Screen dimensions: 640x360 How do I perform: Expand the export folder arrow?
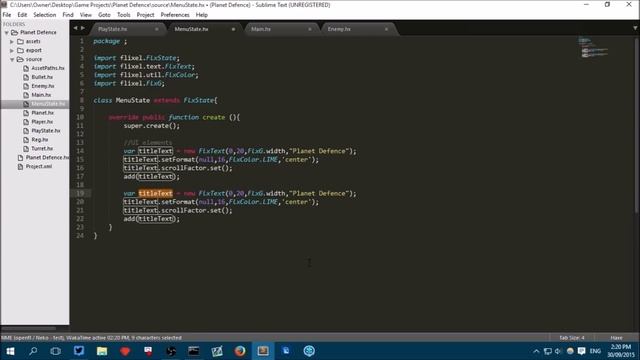pyautogui.click(x=12, y=50)
